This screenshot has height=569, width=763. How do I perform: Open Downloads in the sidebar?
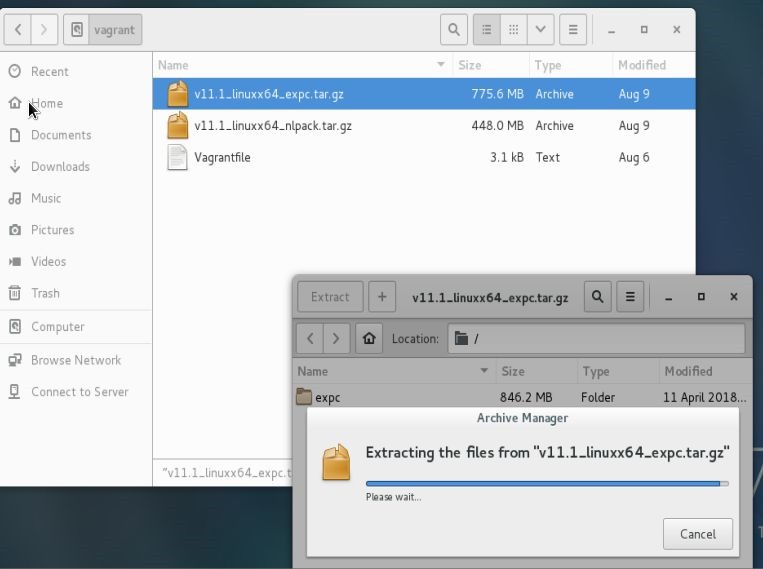click(60, 167)
